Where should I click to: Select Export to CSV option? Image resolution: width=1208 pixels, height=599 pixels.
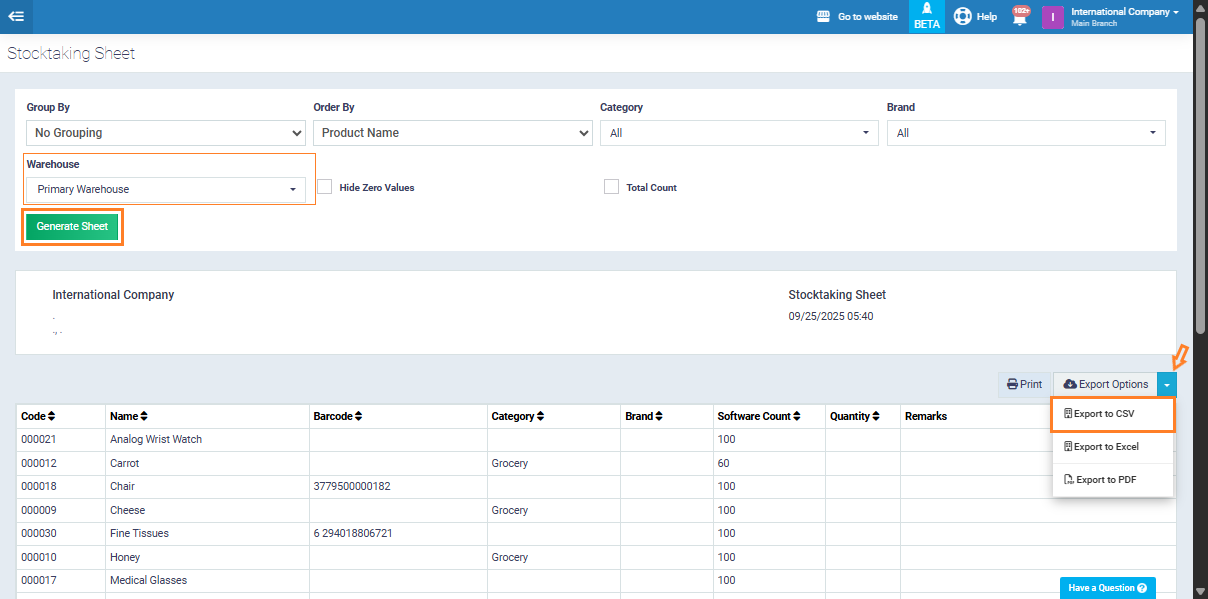point(1112,414)
